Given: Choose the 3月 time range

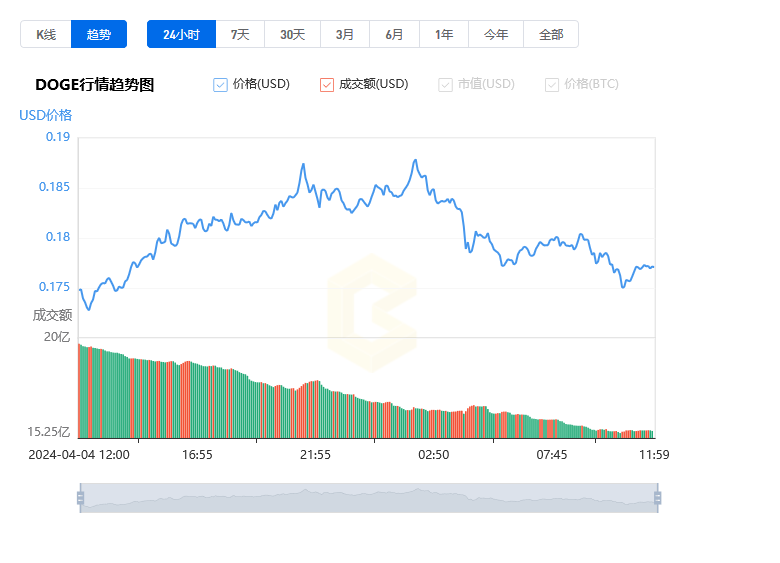Looking at the screenshot, I should (x=345, y=34).
